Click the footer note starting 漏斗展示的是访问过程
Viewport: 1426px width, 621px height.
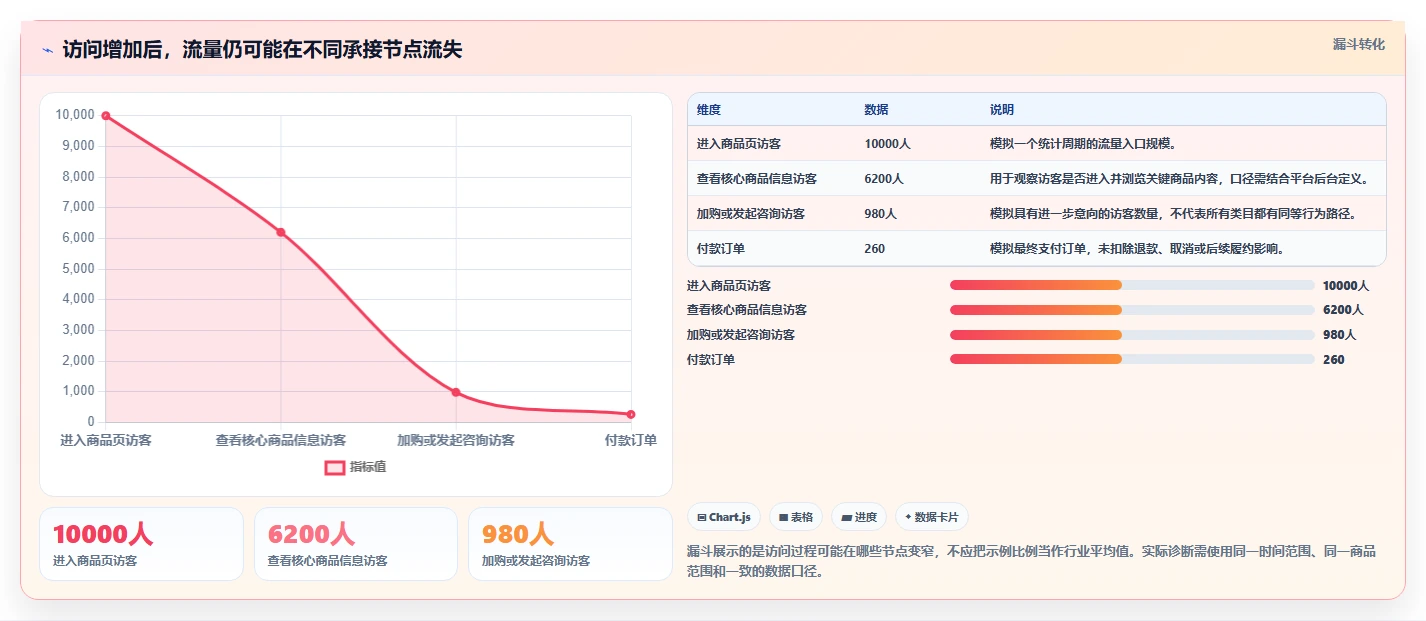[x=1031, y=562]
